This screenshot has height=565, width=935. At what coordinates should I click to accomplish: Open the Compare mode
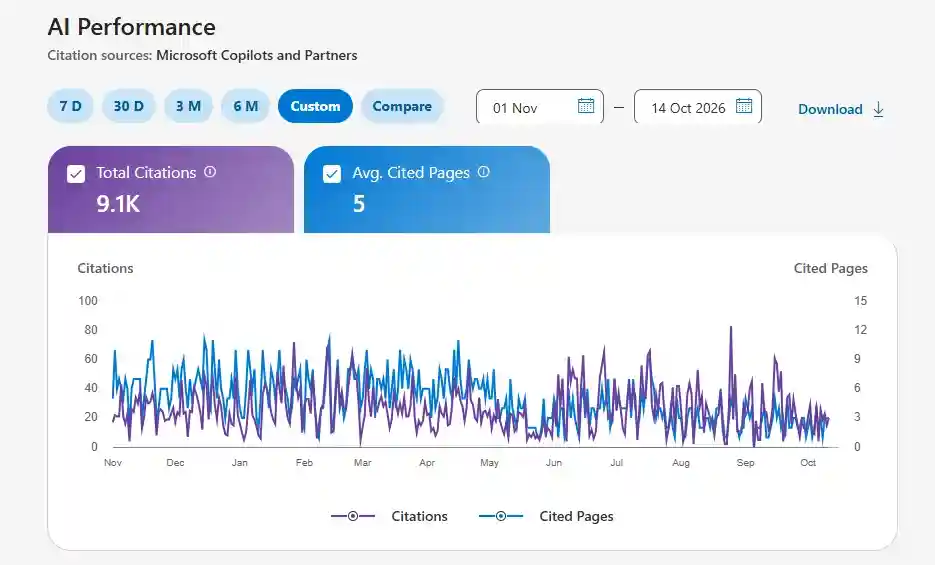tap(402, 106)
